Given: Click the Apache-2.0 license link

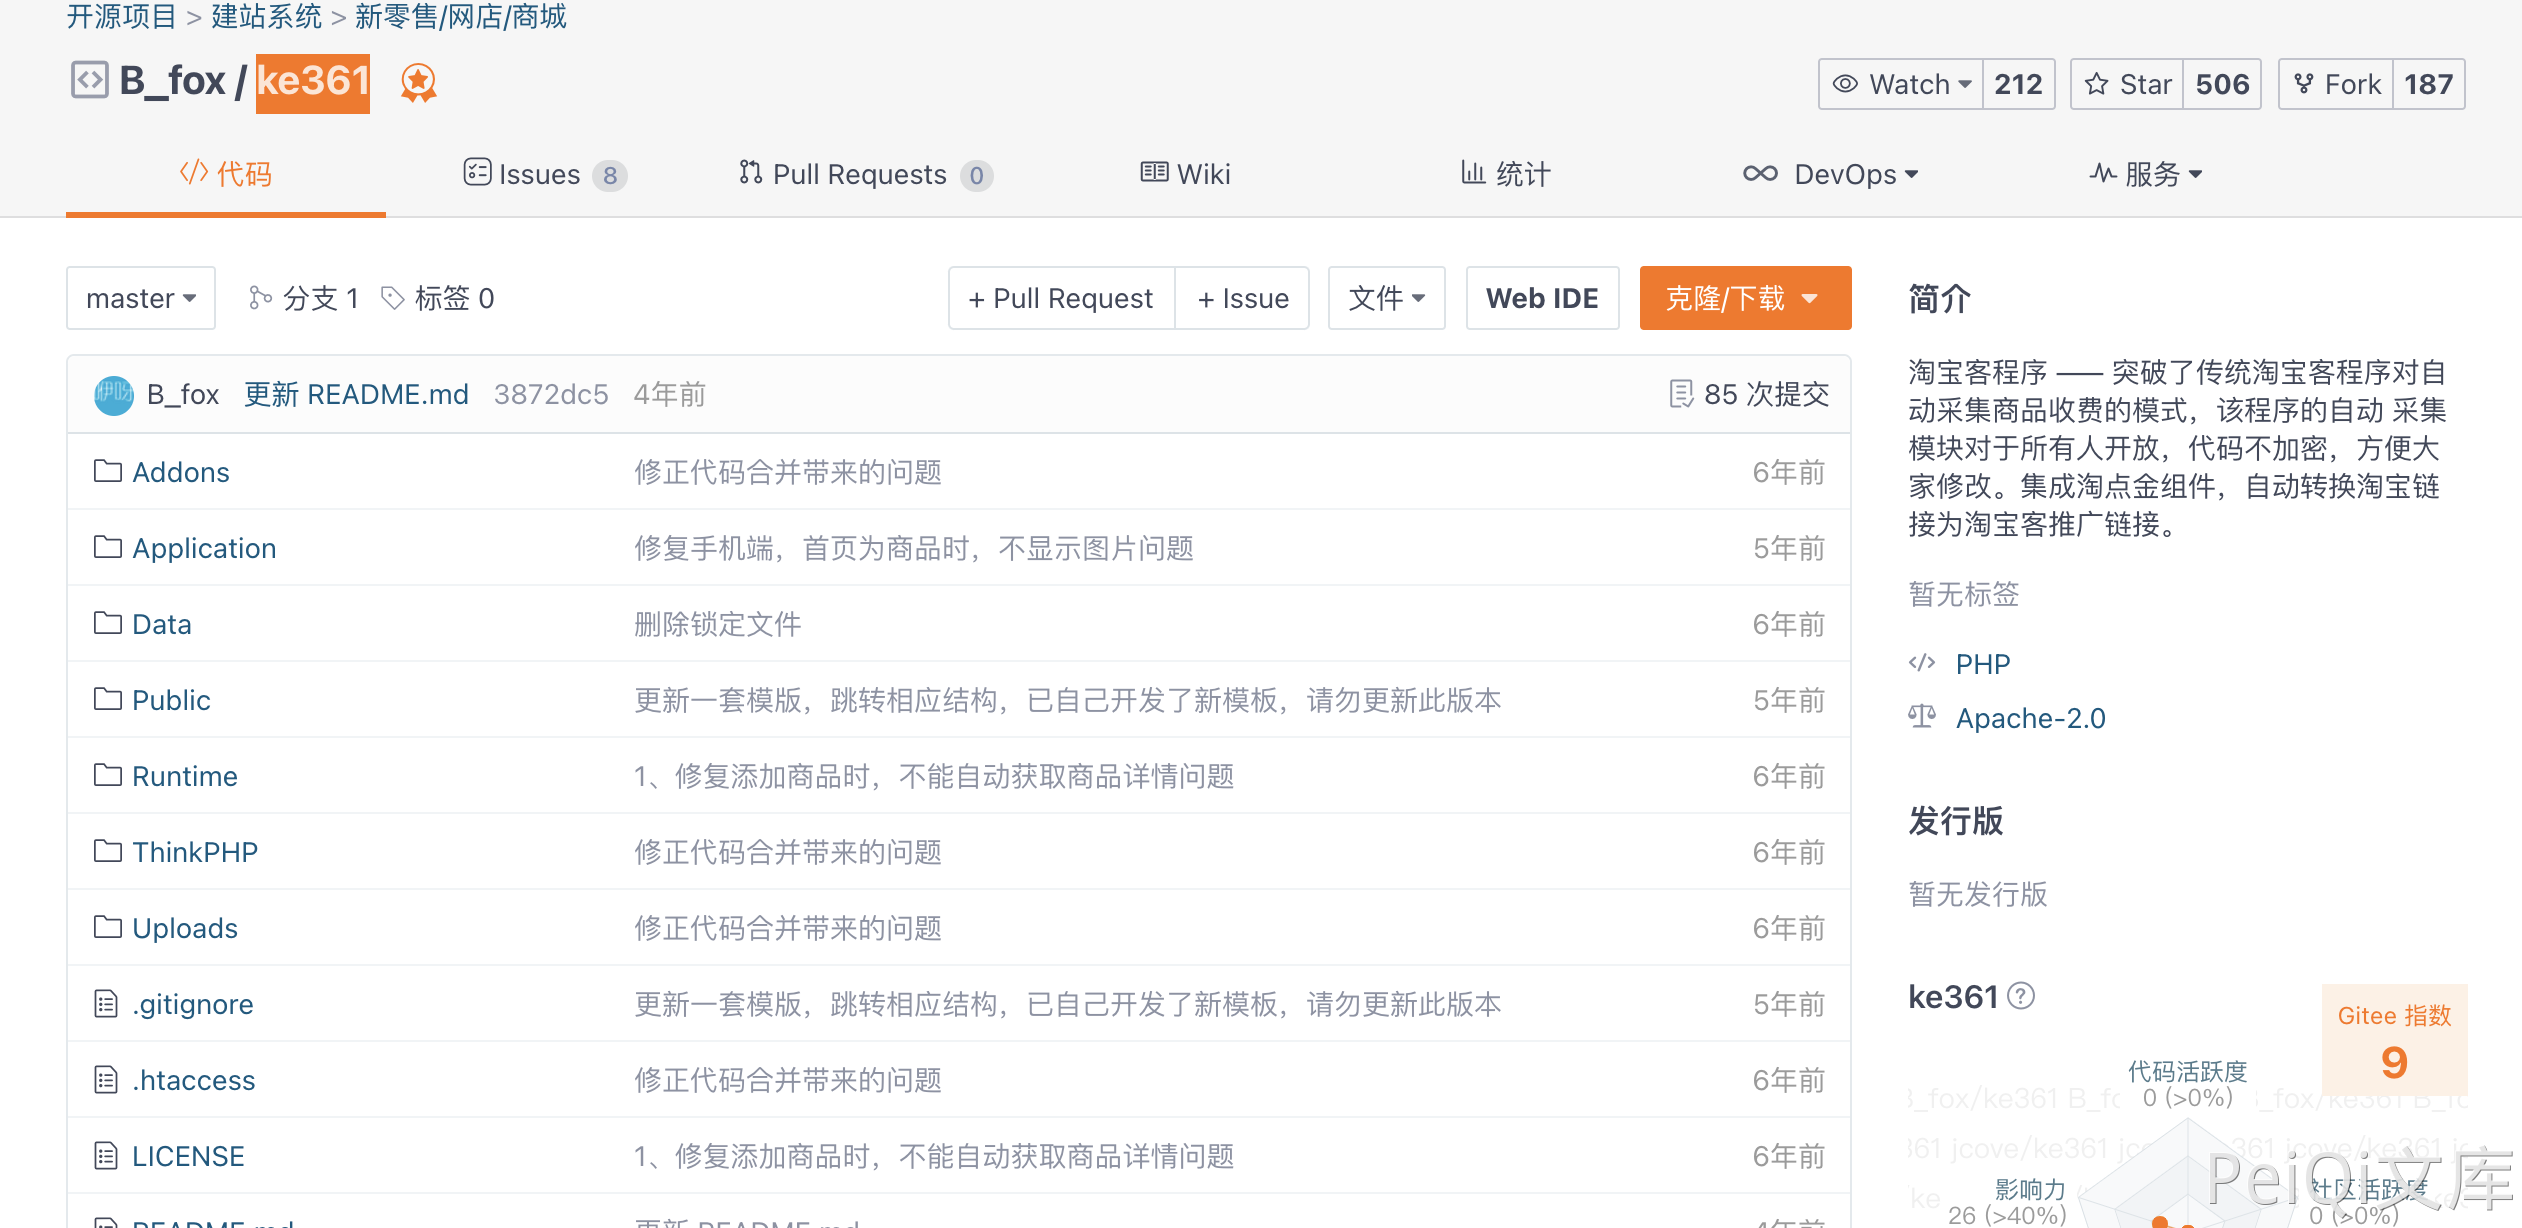Looking at the screenshot, I should [x=2030, y=718].
